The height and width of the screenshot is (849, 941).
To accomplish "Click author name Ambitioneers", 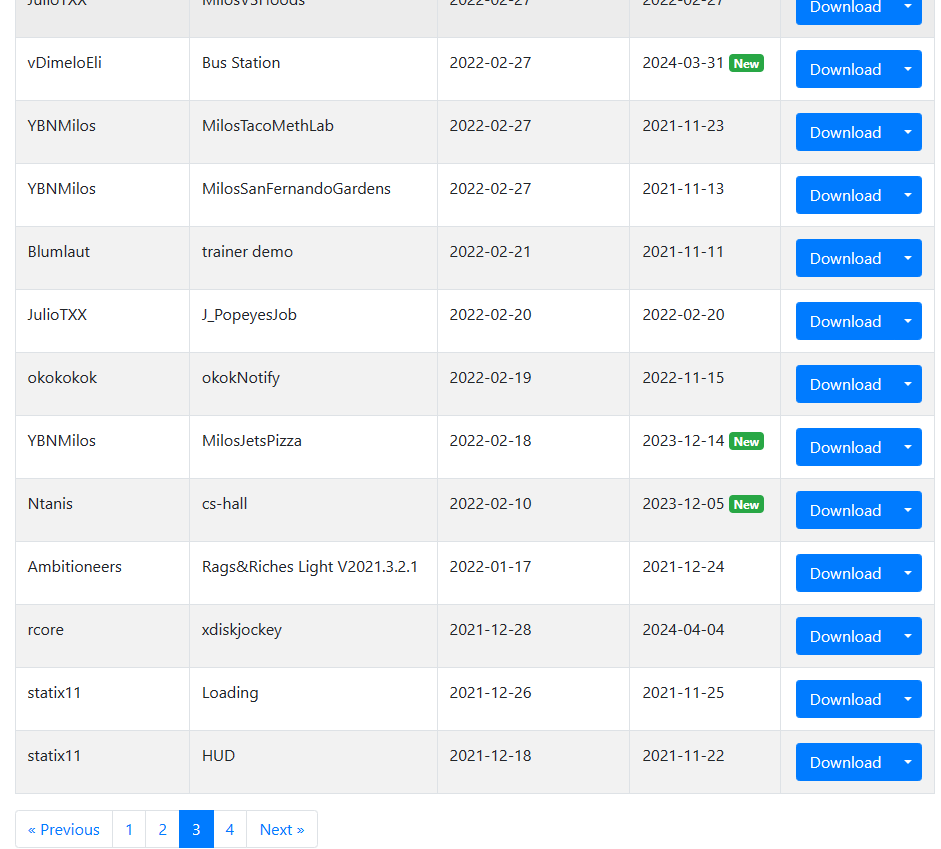I will click(x=74, y=566).
